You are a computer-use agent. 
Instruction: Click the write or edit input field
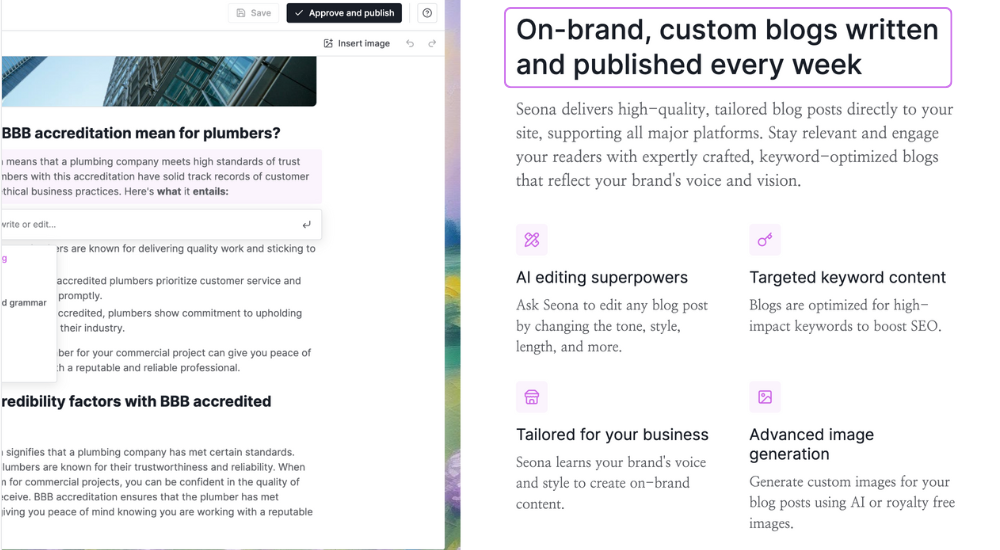160,225
